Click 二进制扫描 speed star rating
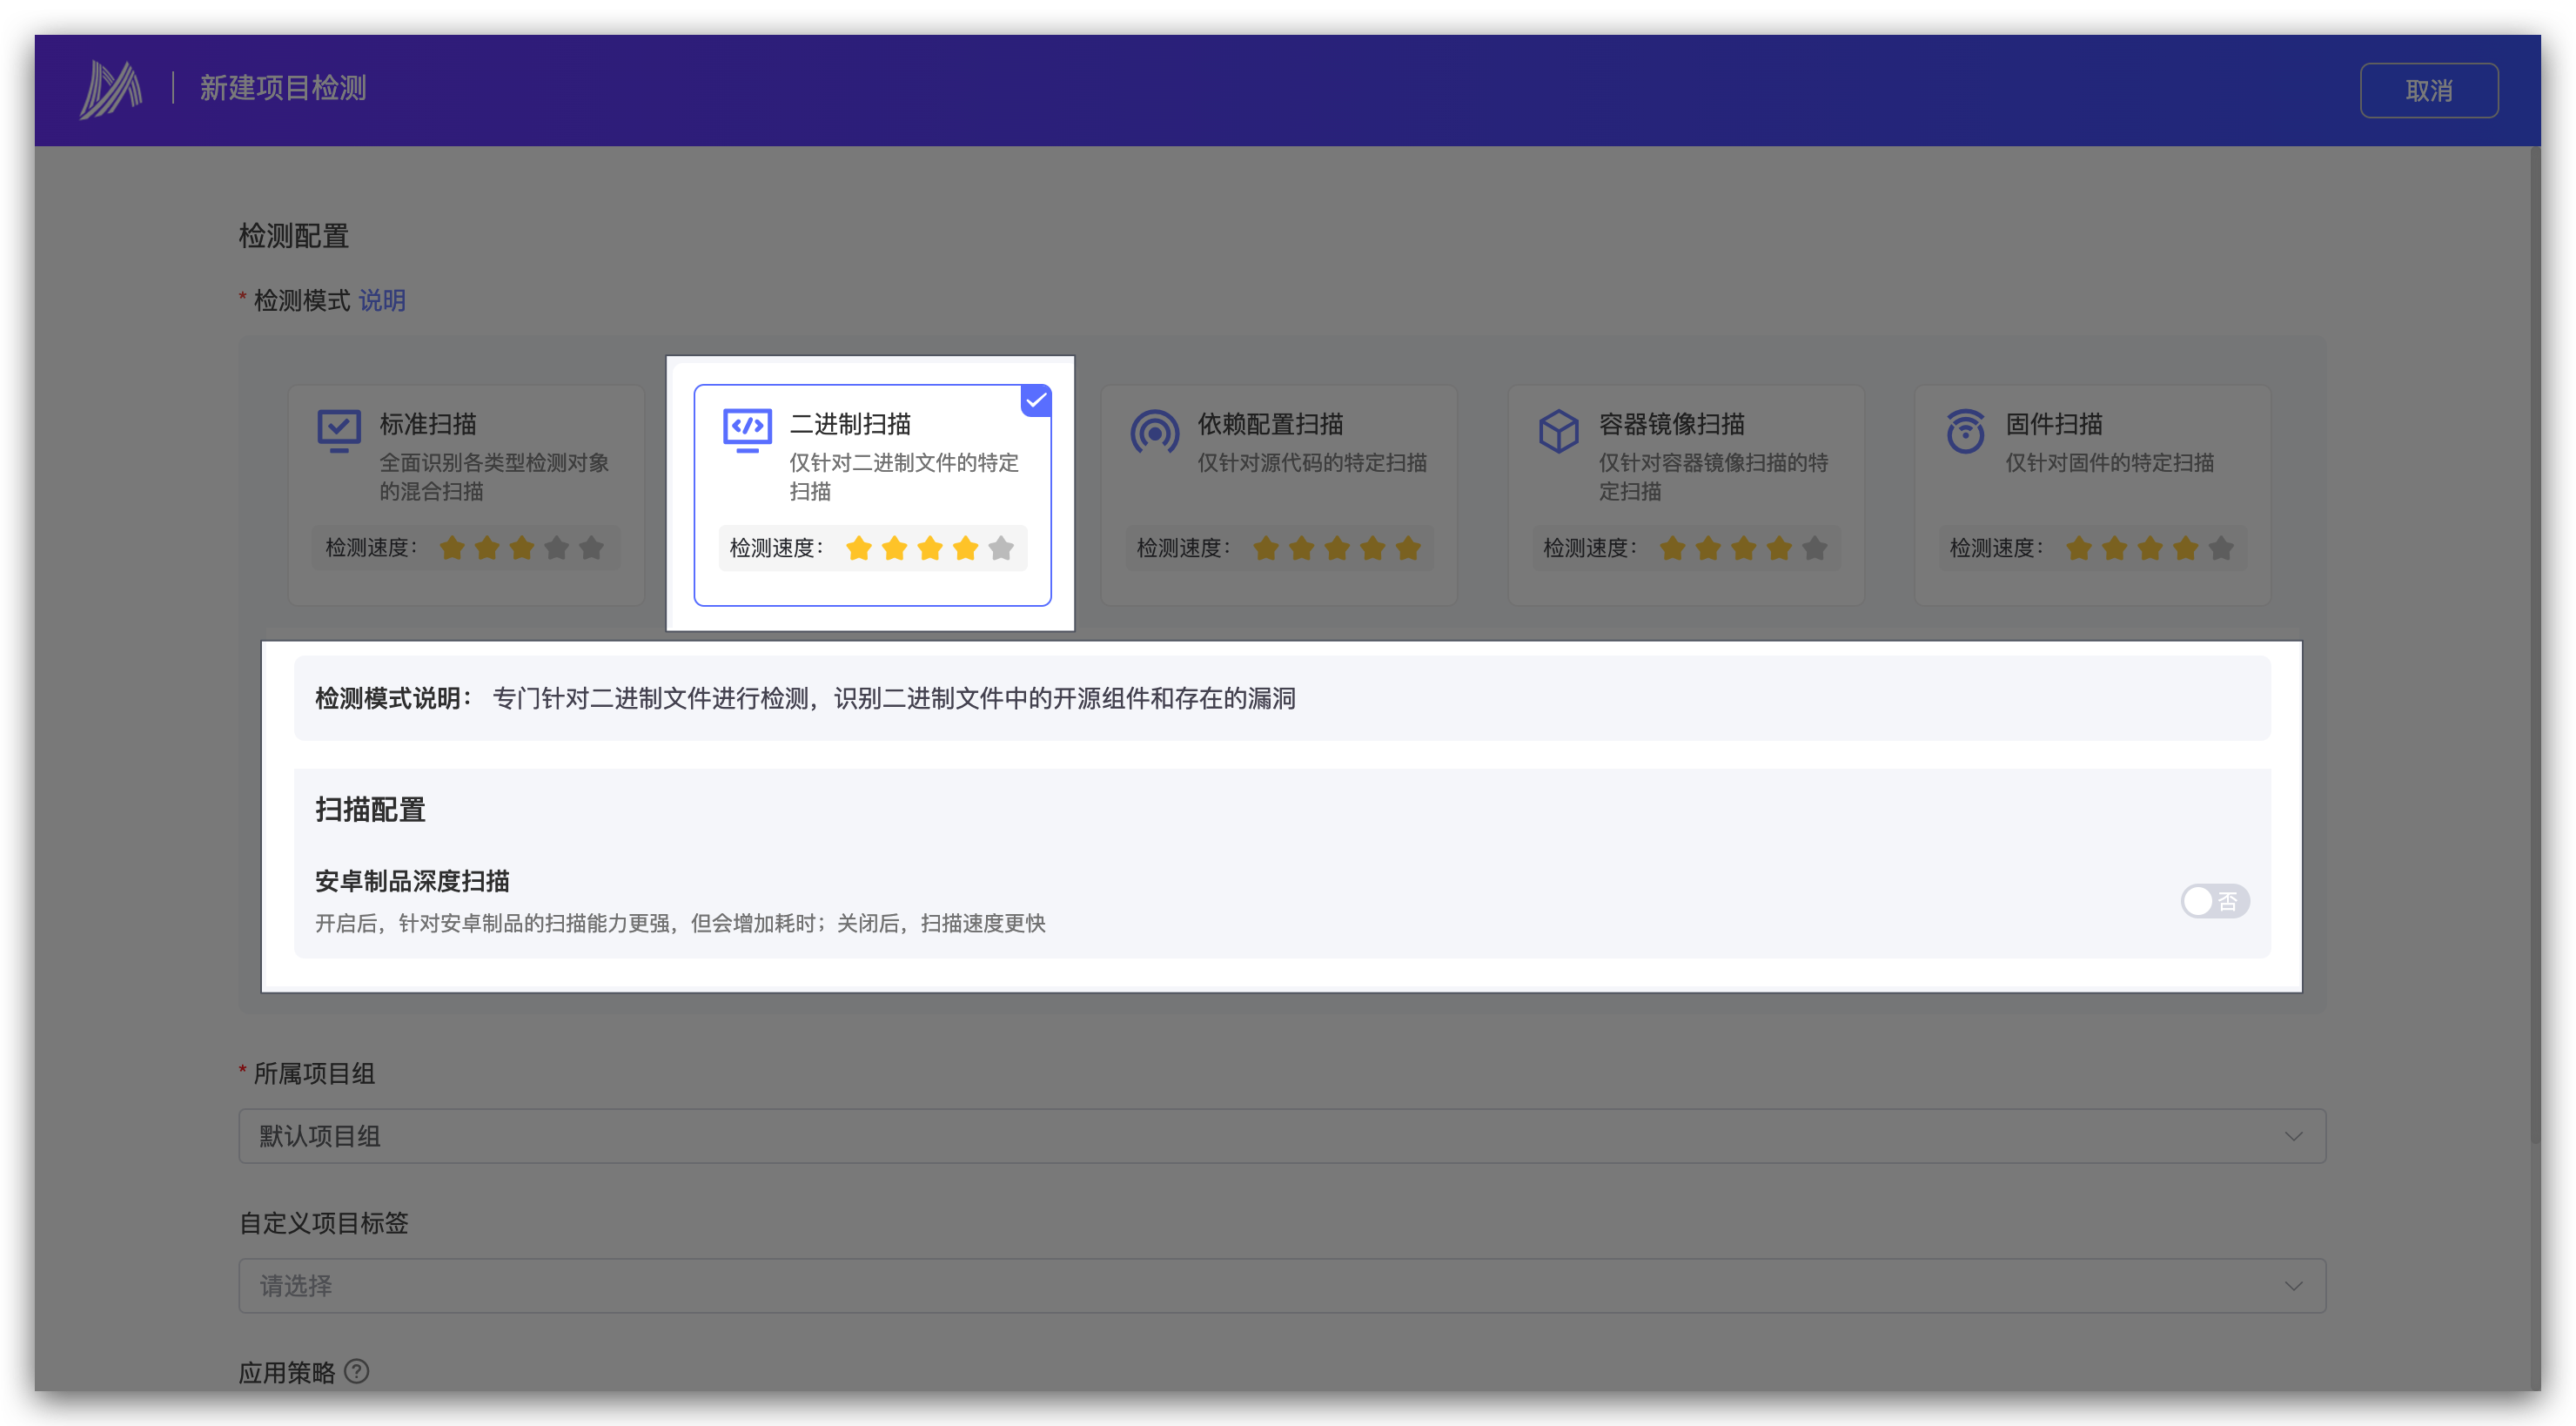The width and height of the screenshot is (2576, 1426). (929, 548)
